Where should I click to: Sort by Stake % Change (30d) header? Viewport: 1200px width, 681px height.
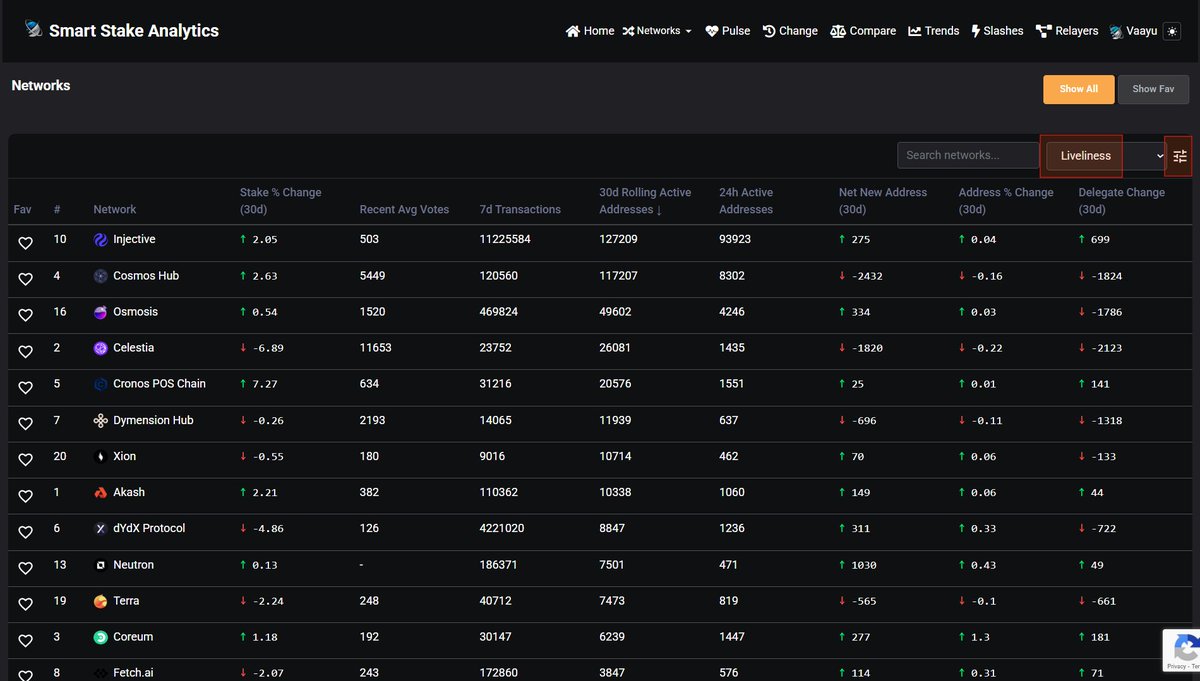coord(280,200)
